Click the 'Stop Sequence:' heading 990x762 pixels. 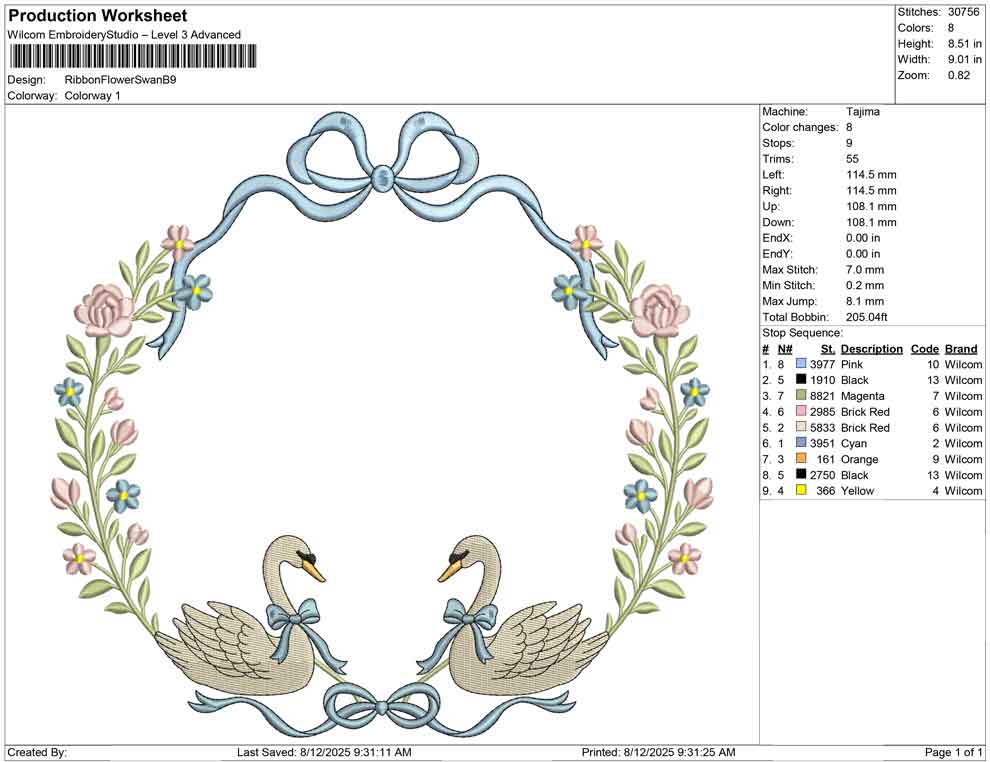tap(802, 333)
